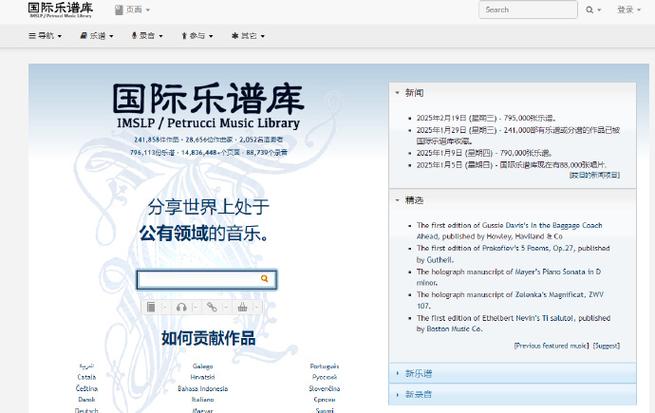Viewport: 655px width, 413px height.
Task: Click the top bar search magnifier icon
Action: coord(589,10)
